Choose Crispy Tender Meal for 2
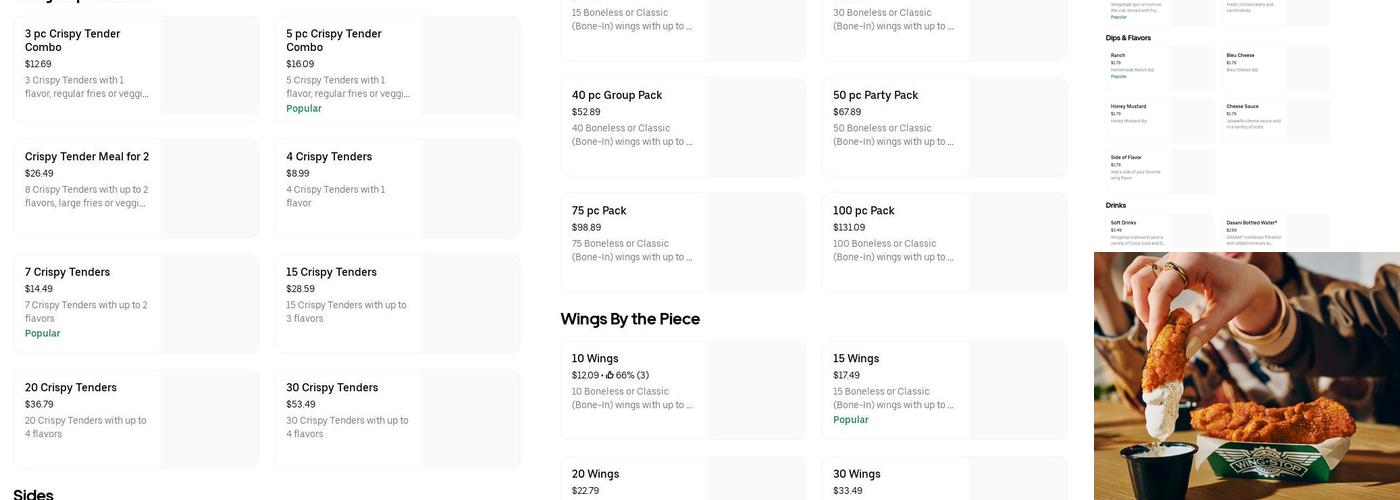 pos(136,188)
